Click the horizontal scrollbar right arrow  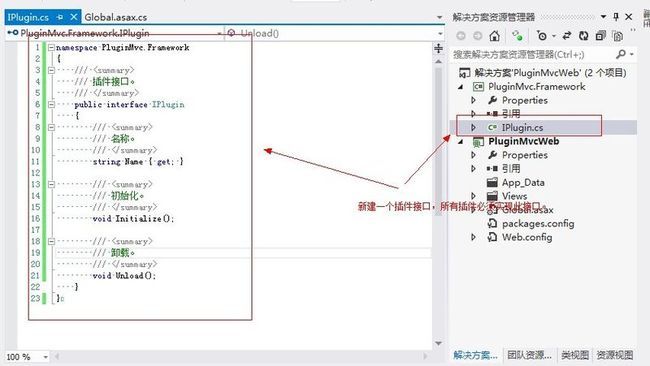click(x=425, y=356)
